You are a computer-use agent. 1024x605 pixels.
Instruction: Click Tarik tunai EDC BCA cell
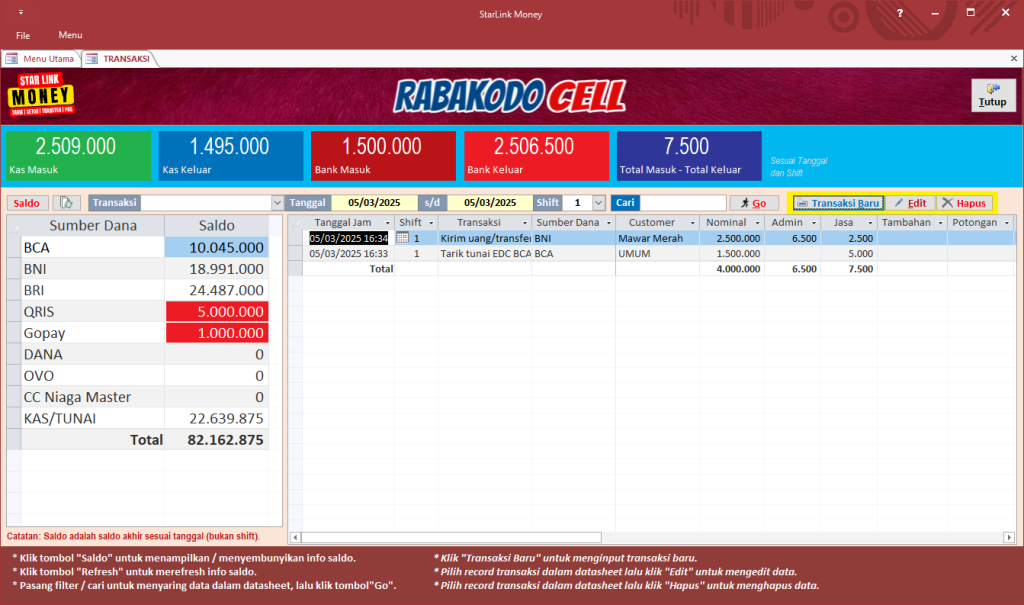(x=485, y=253)
